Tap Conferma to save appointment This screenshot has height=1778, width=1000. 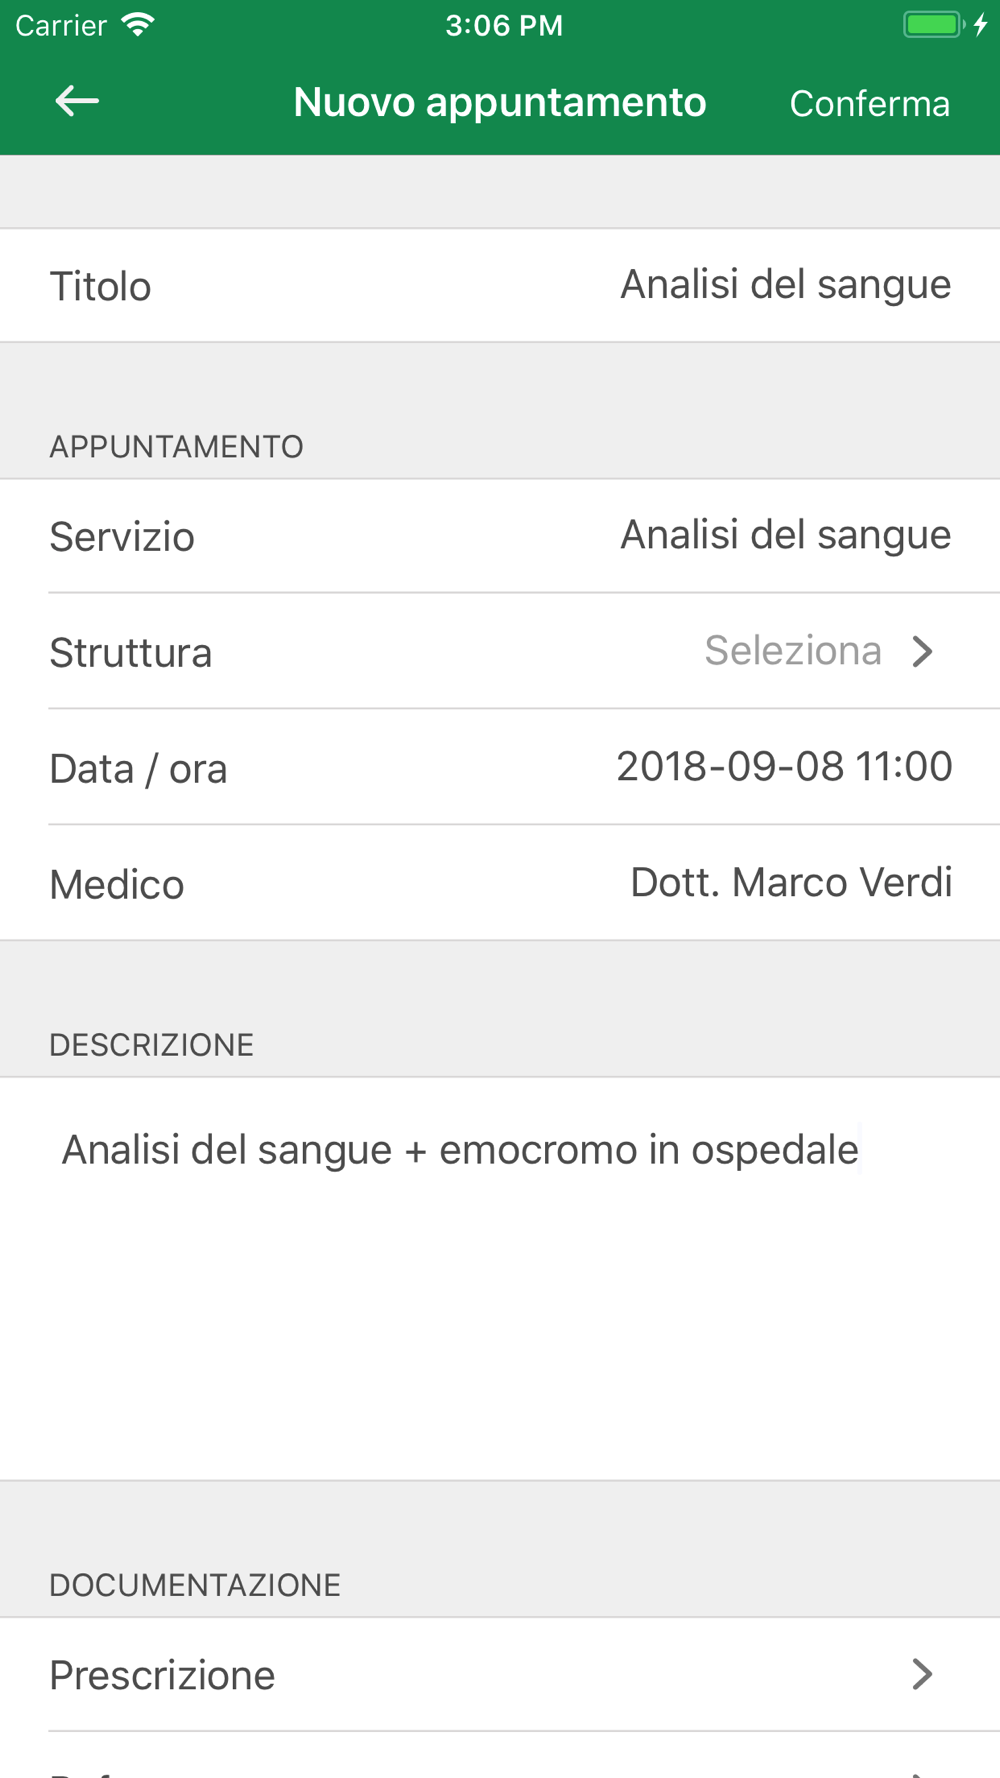(869, 103)
